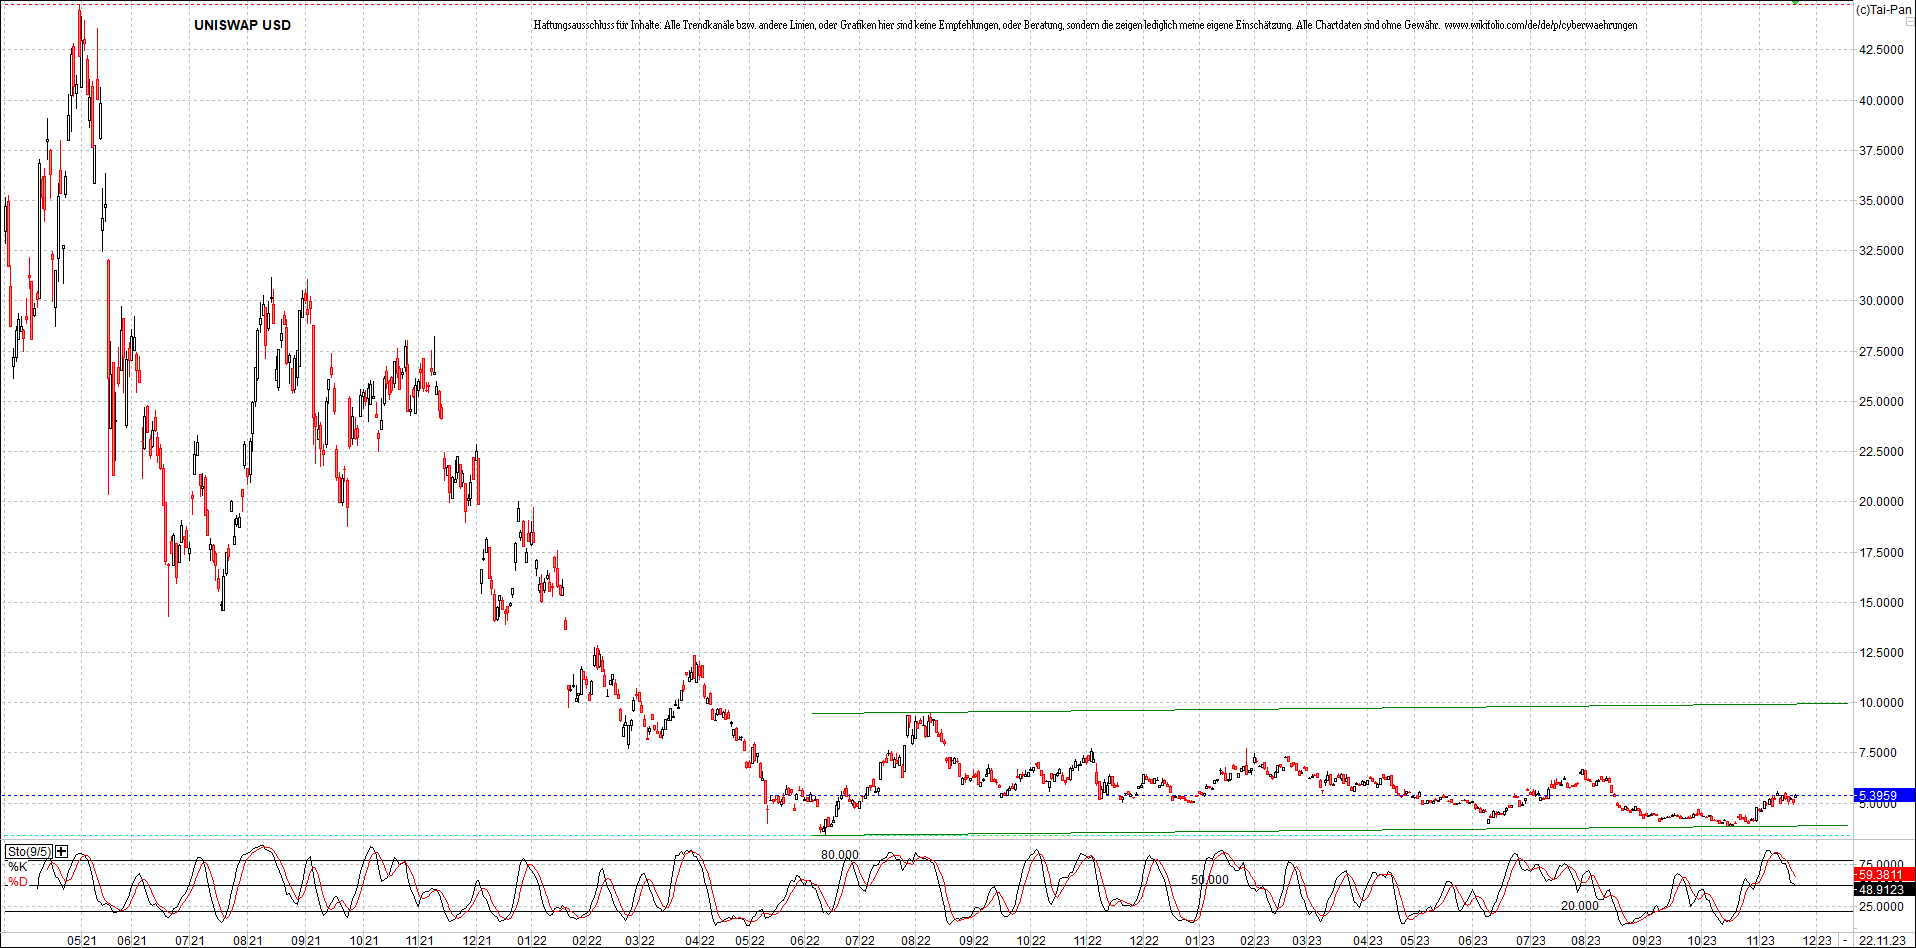The width and height of the screenshot is (1916, 948).
Task: Select the Sto(9/5) indicator label
Action: (29, 851)
